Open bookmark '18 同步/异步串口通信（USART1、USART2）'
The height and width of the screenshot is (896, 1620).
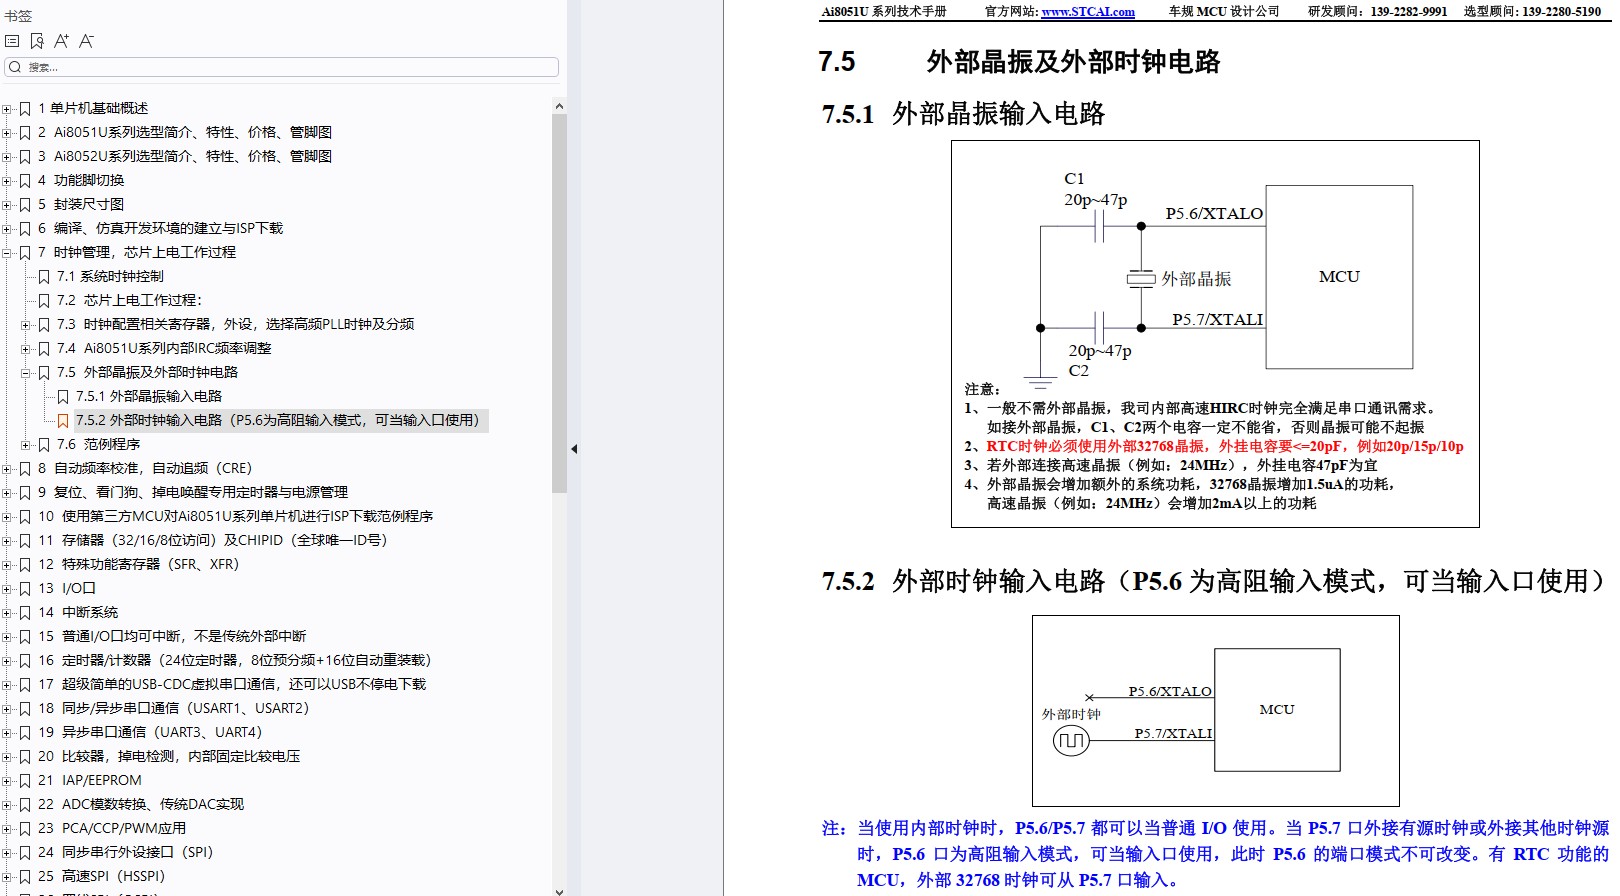pos(174,708)
